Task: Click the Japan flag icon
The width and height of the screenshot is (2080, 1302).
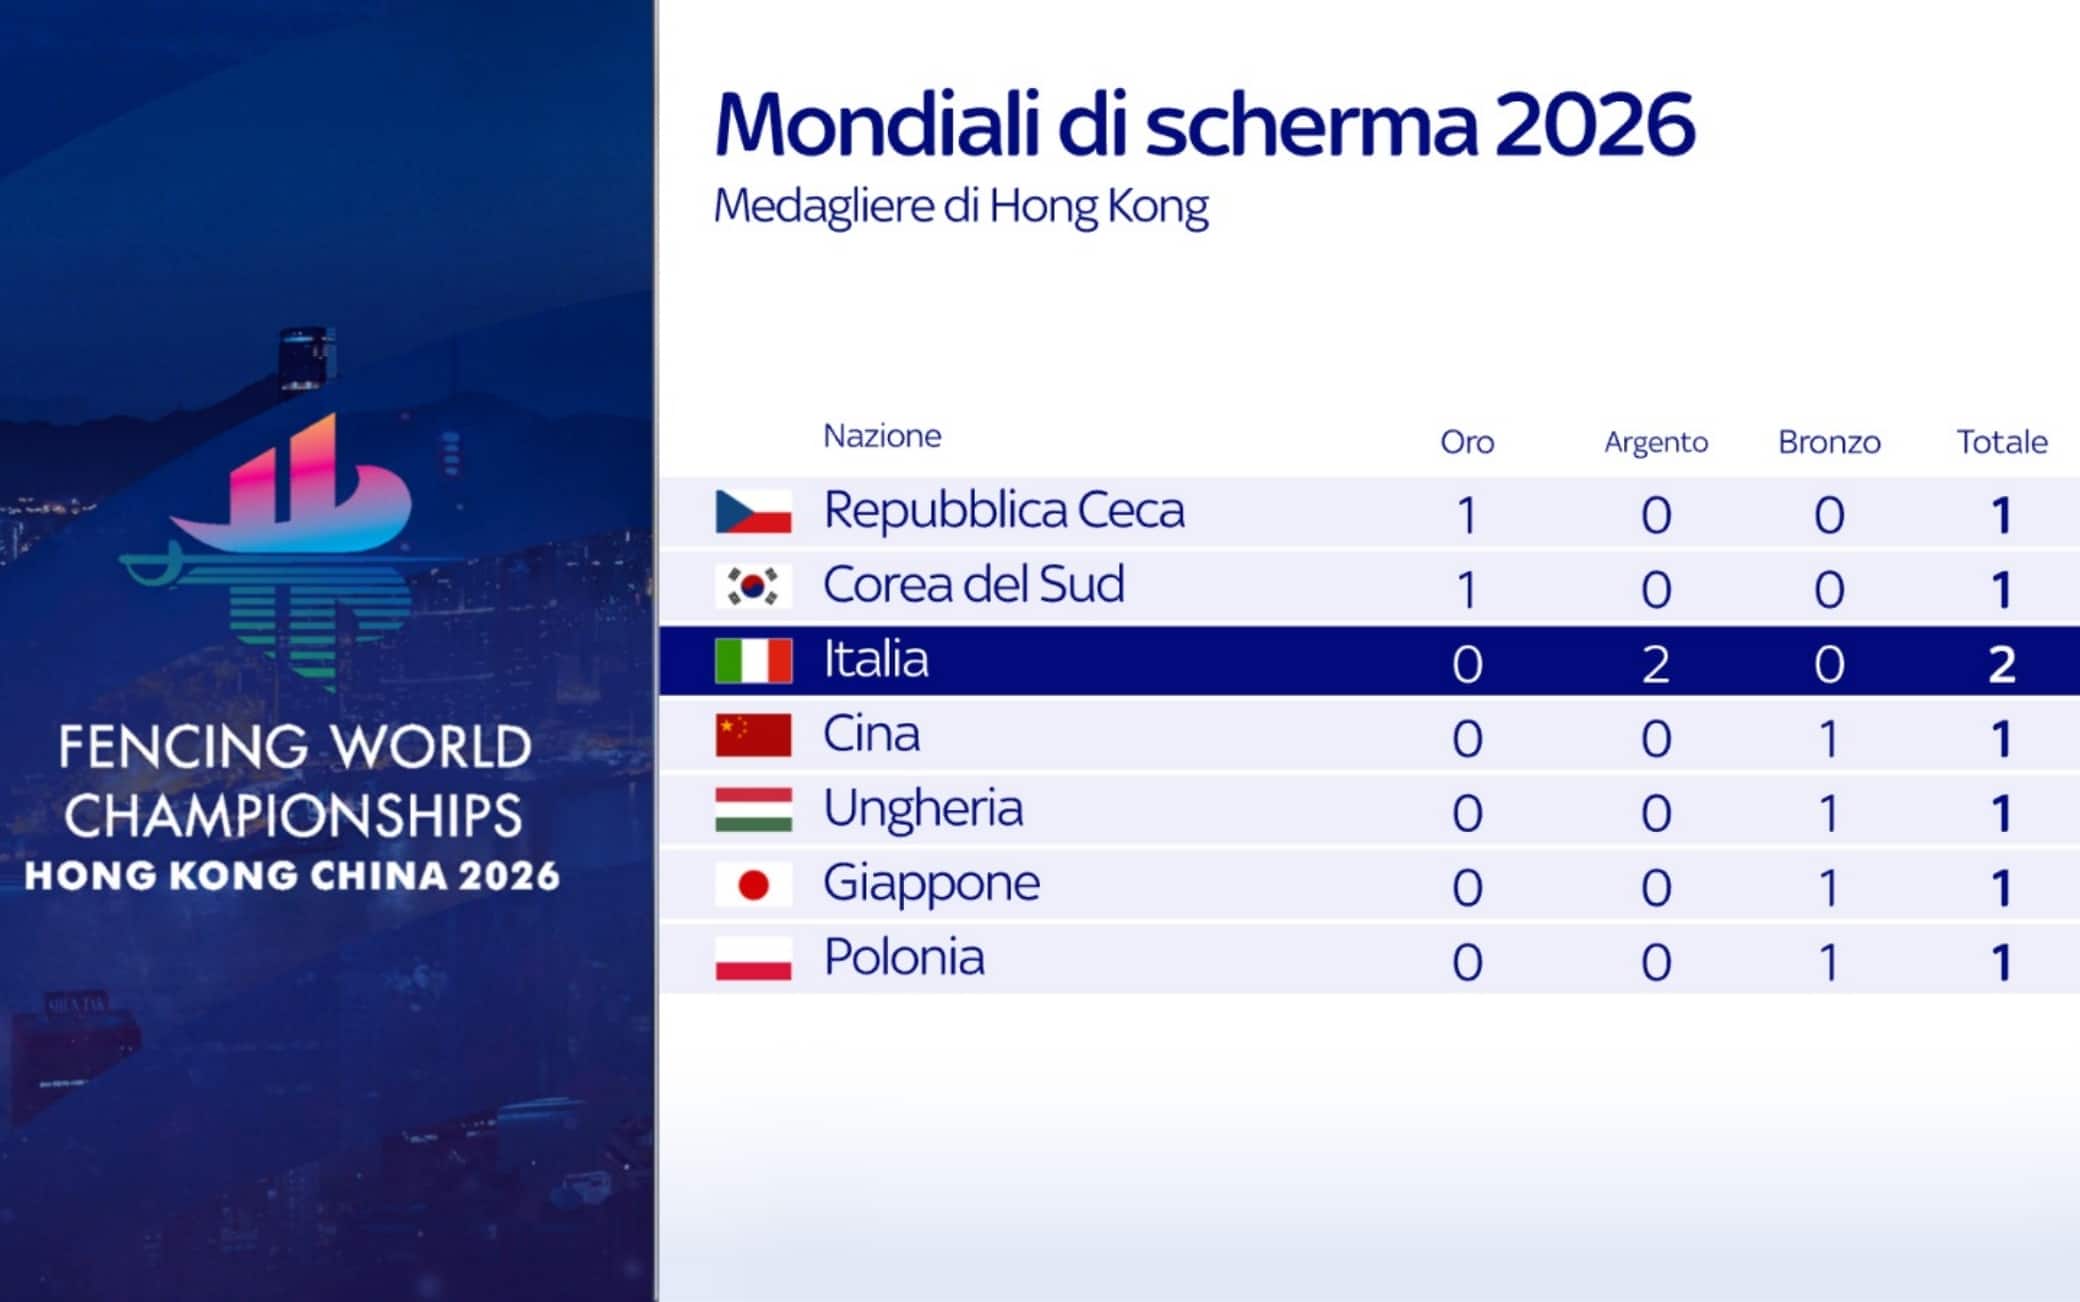Action: (753, 884)
